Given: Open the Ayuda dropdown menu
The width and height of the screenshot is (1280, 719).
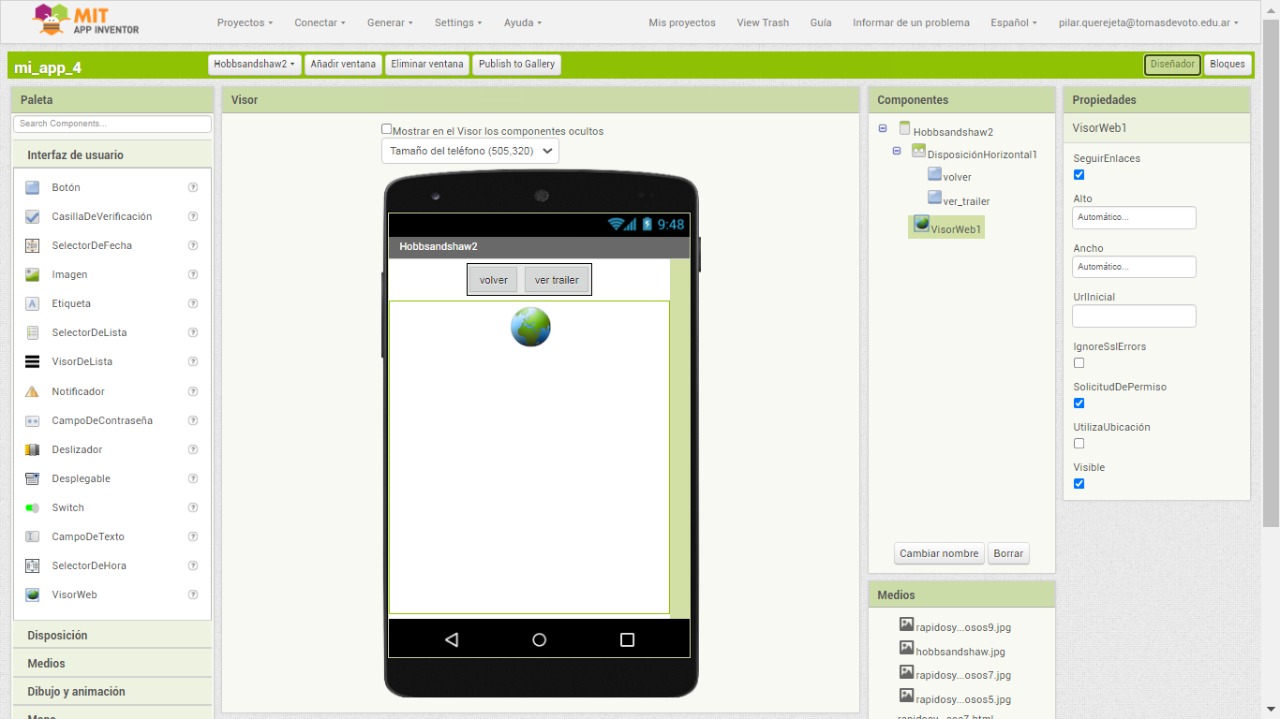Looking at the screenshot, I should (523, 22).
